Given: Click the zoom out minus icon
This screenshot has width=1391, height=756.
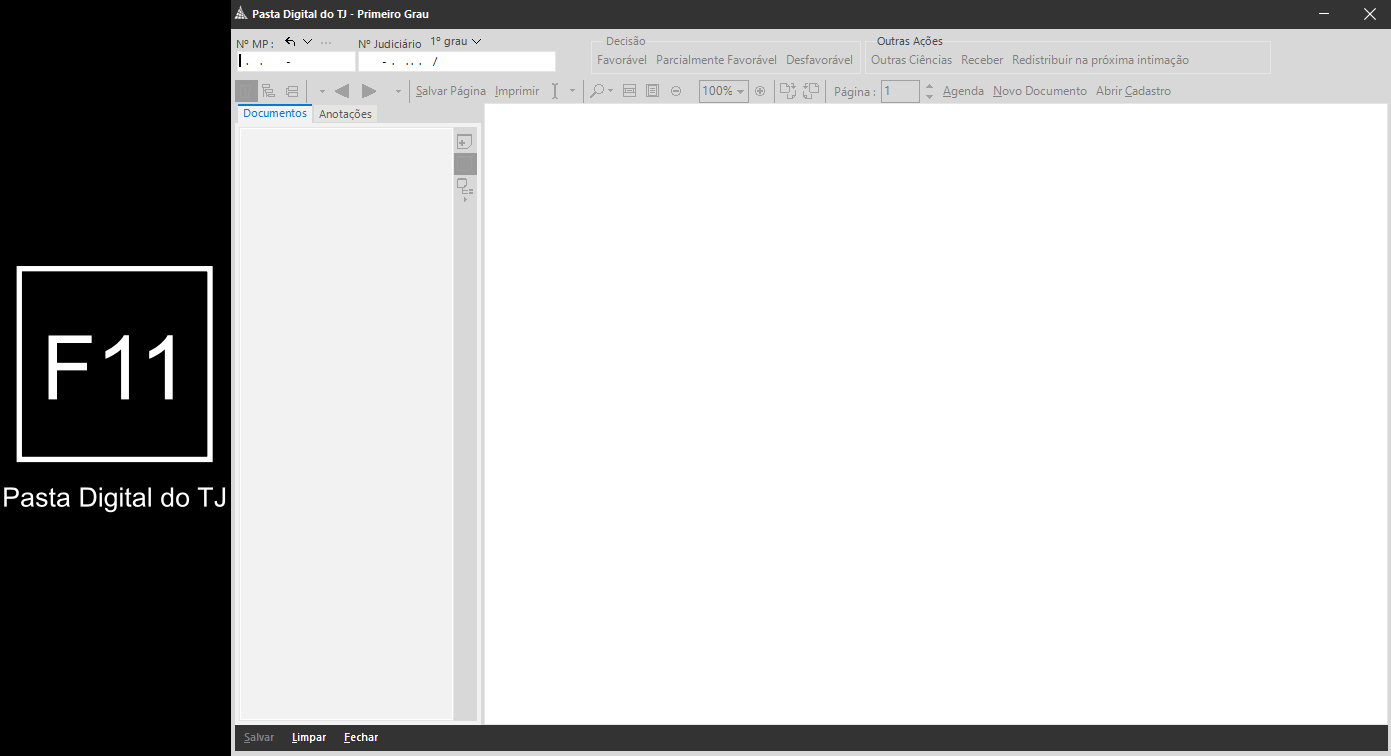Looking at the screenshot, I should click(x=676, y=91).
